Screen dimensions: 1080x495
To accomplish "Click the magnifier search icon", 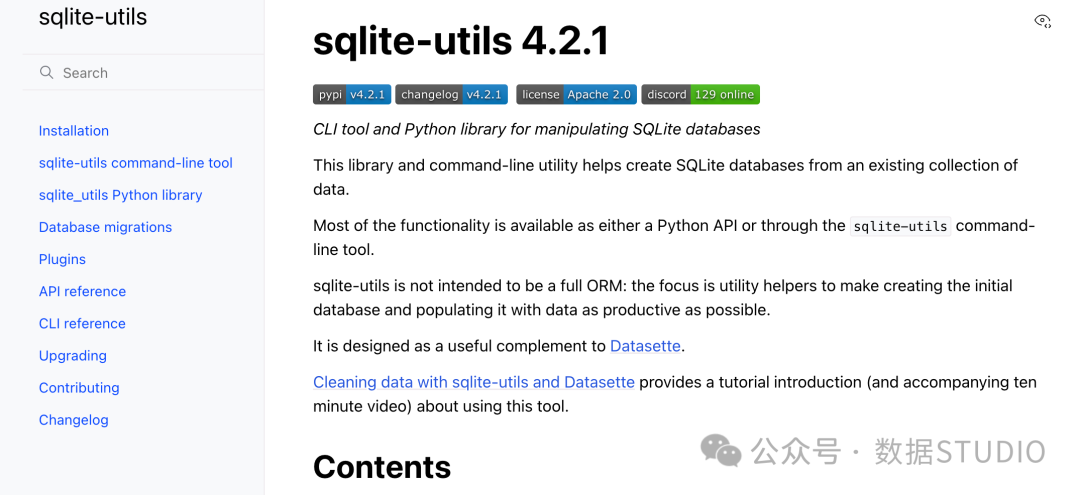I will 46,72.
